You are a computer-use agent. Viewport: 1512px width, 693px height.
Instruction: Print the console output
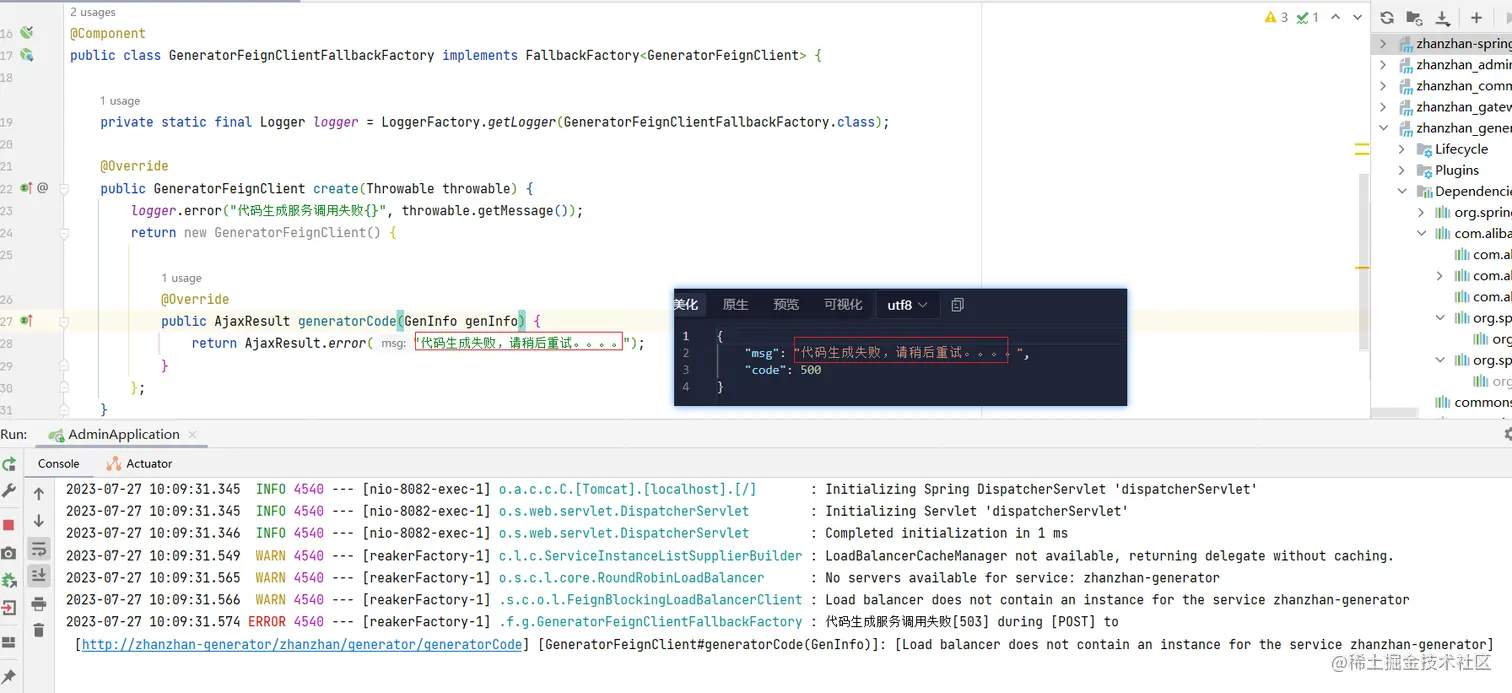tap(39, 603)
